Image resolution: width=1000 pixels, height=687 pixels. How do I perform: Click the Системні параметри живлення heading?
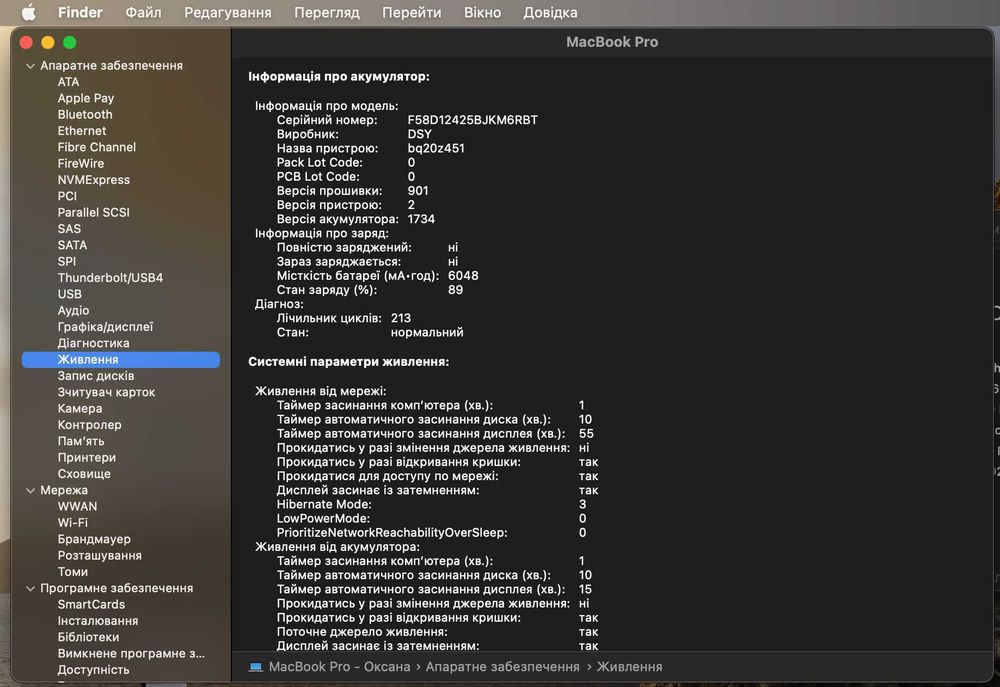[x=348, y=362]
